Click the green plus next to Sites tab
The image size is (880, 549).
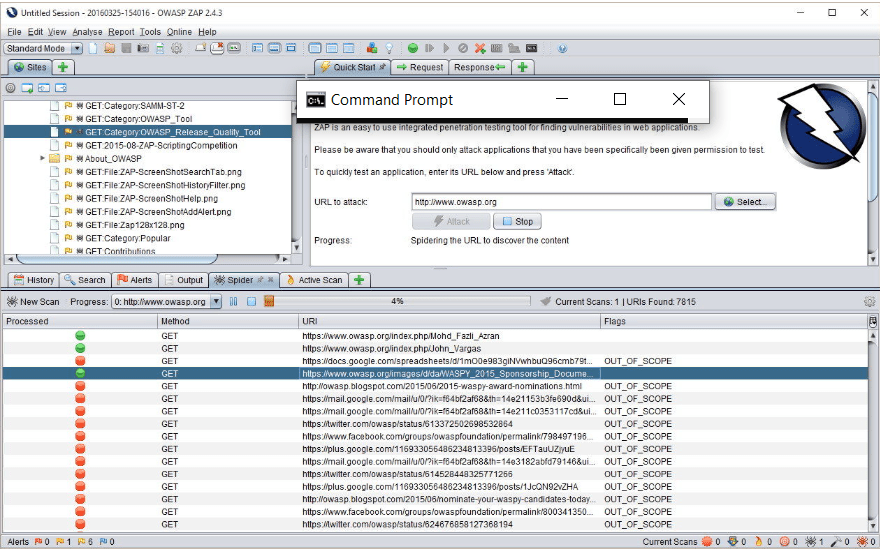coord(63,67)
